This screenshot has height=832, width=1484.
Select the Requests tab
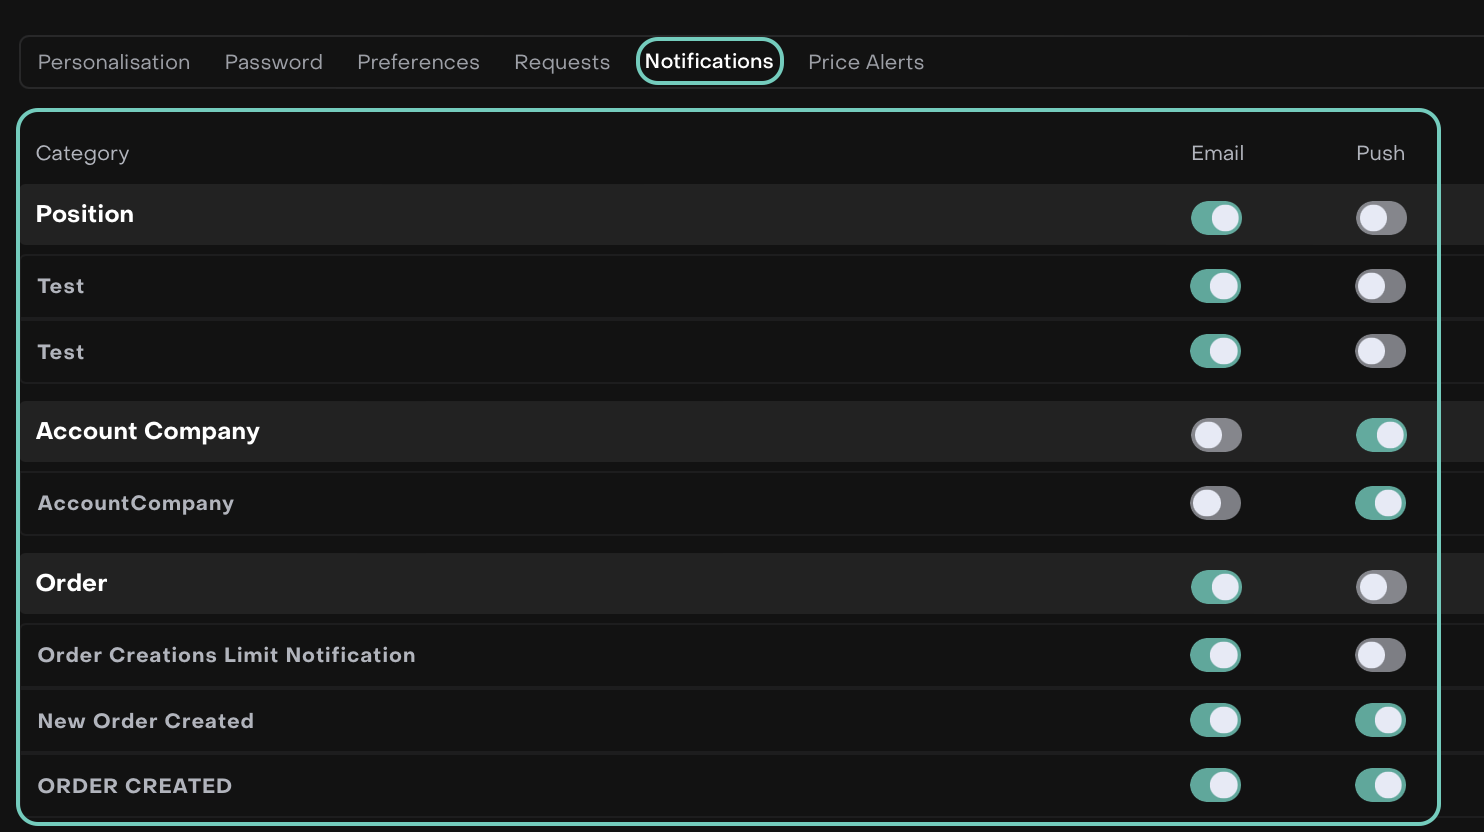562,62
